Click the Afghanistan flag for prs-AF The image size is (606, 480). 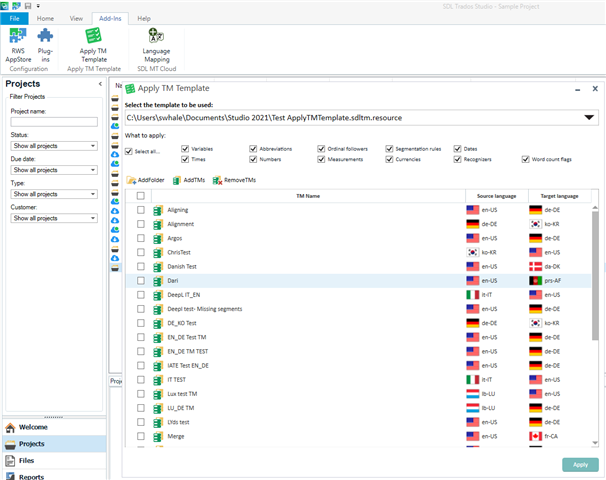pyautogui.click(x=536, y=281)
